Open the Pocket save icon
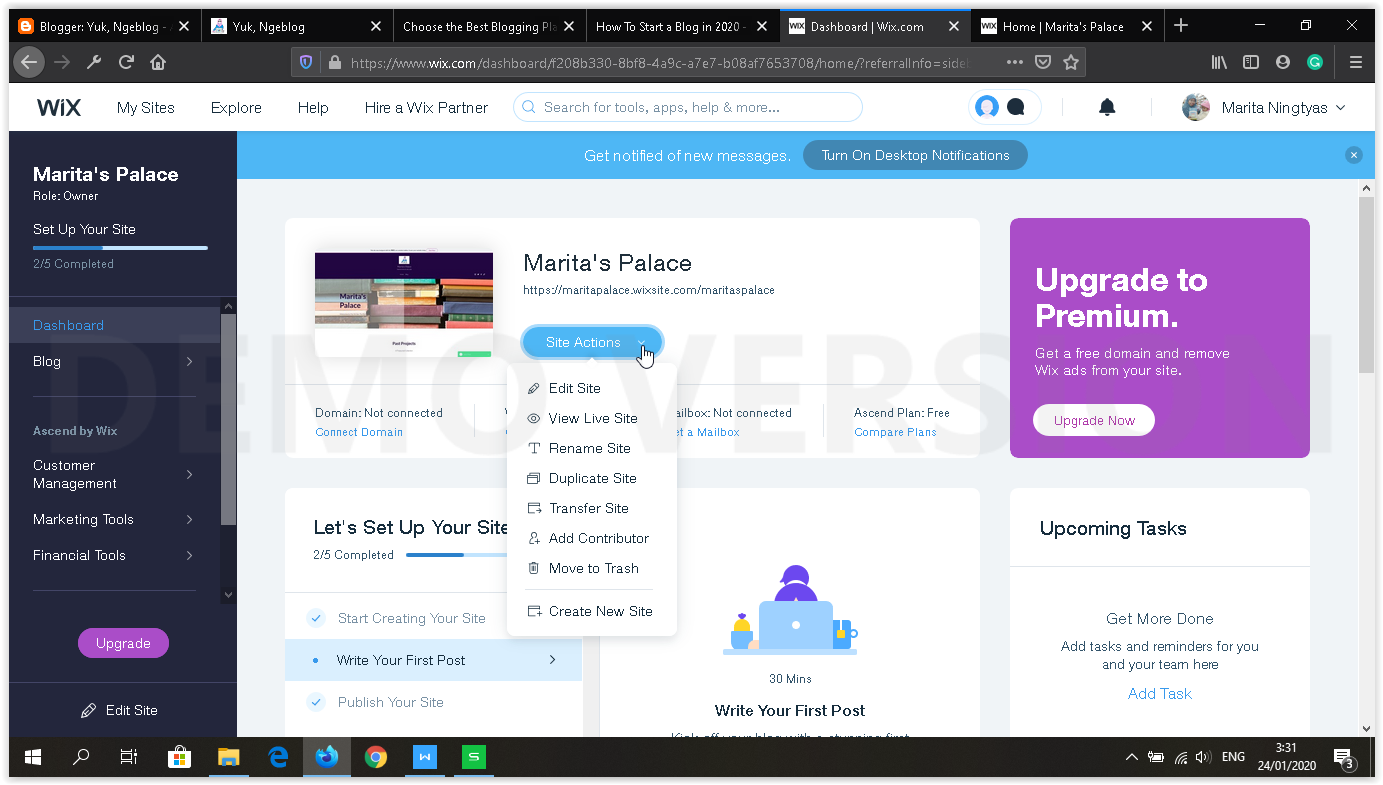The width and height of the screenshot is (1383, 785). tap(1043, 62)
